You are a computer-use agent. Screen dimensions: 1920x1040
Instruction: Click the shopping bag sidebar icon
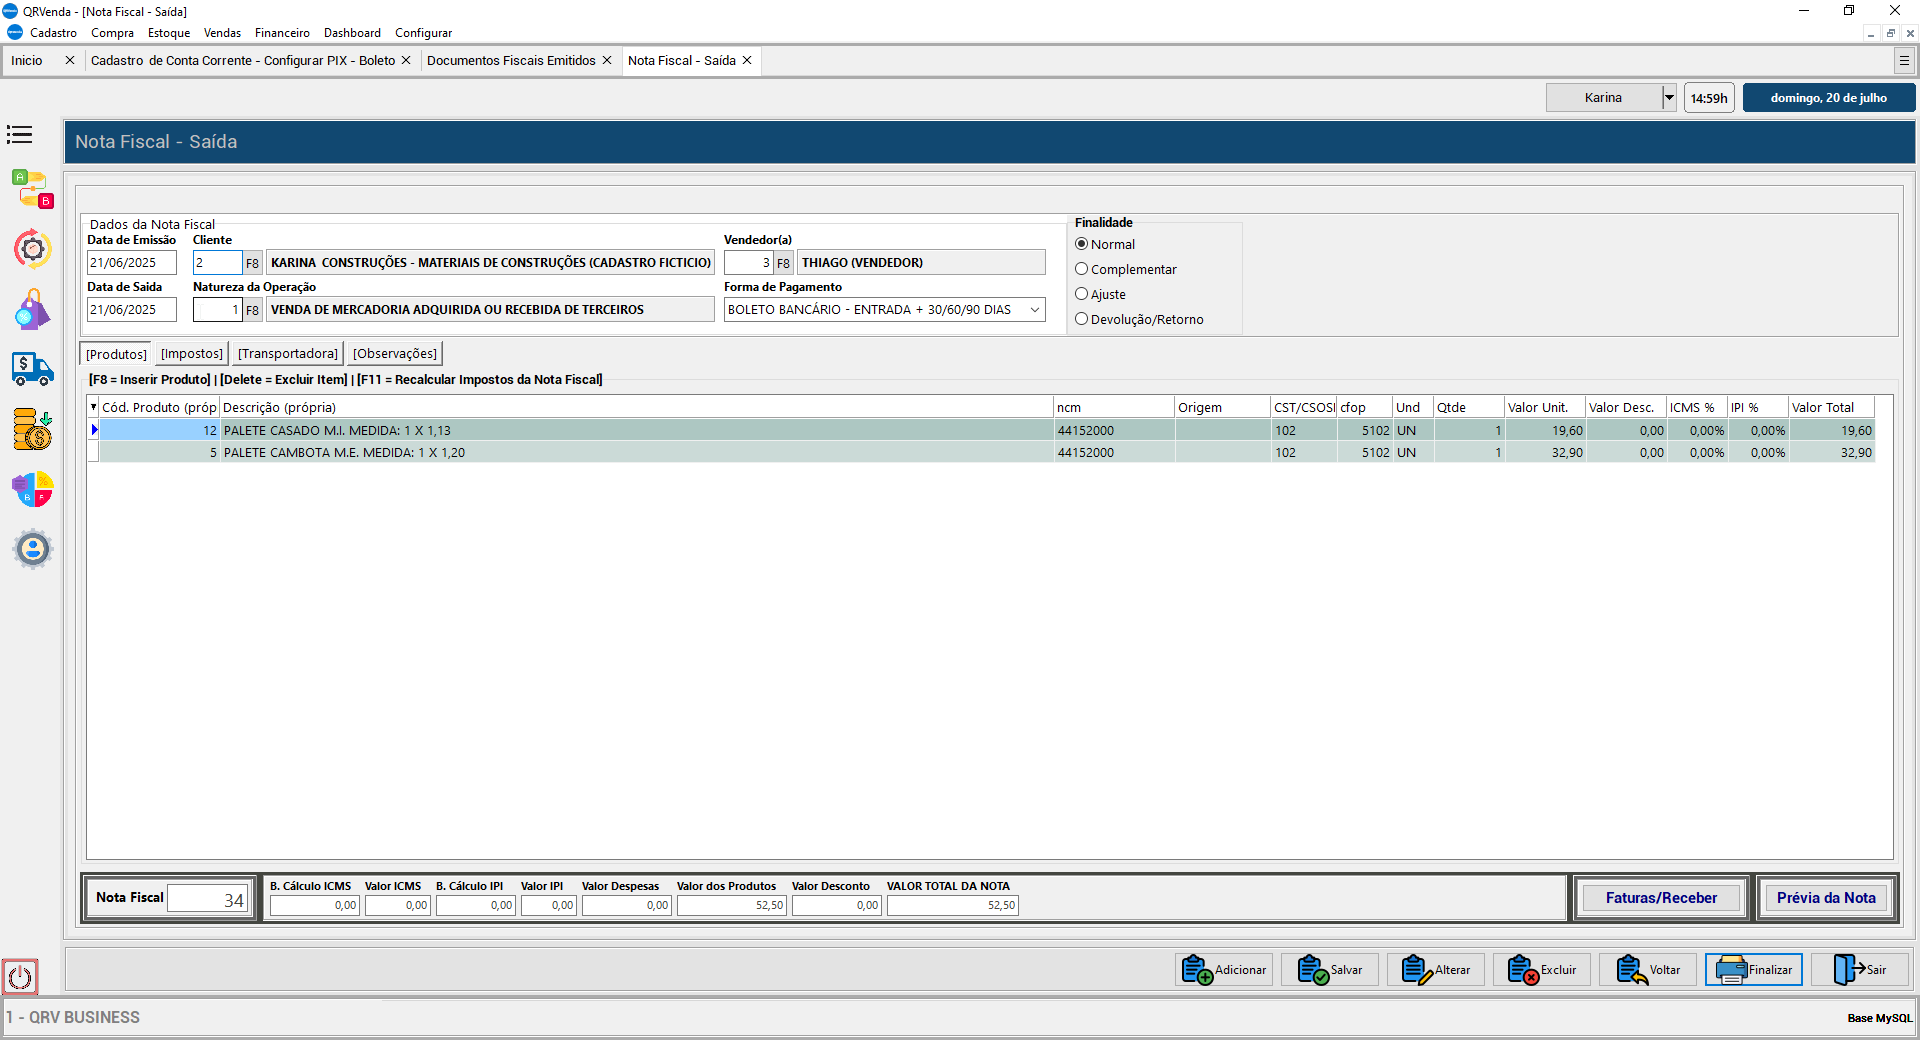point(32,310)
